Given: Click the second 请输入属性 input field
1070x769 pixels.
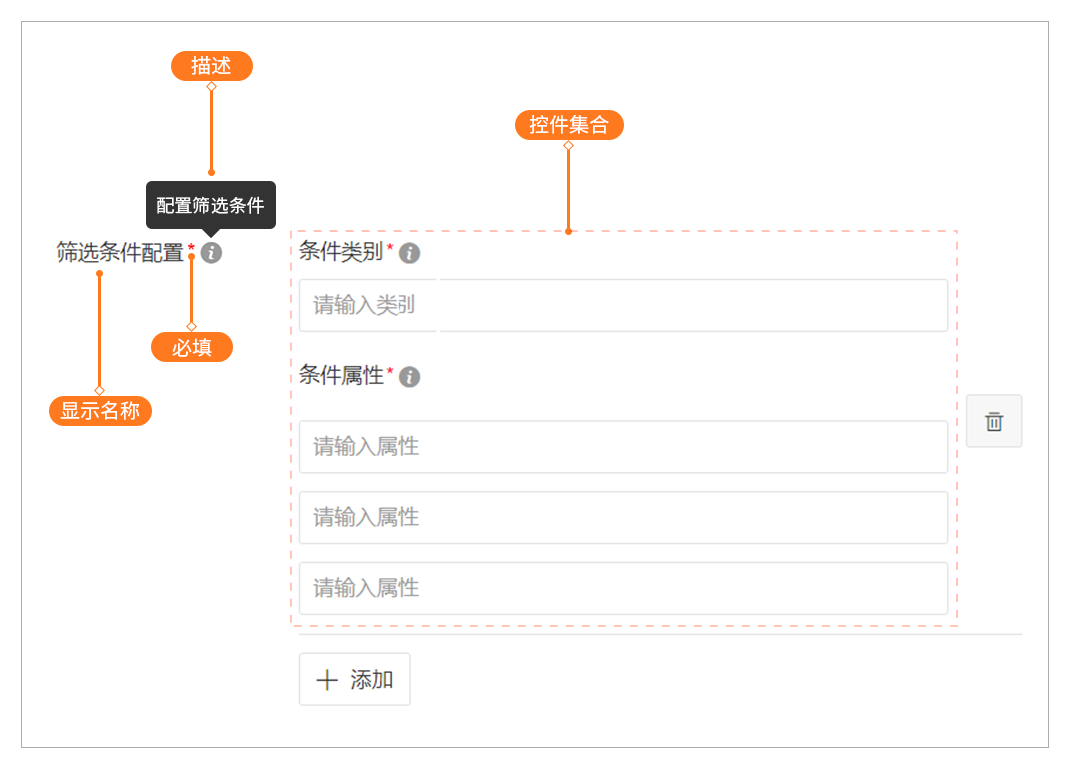Looking at the screenshot, I should (x=622, y=518).
